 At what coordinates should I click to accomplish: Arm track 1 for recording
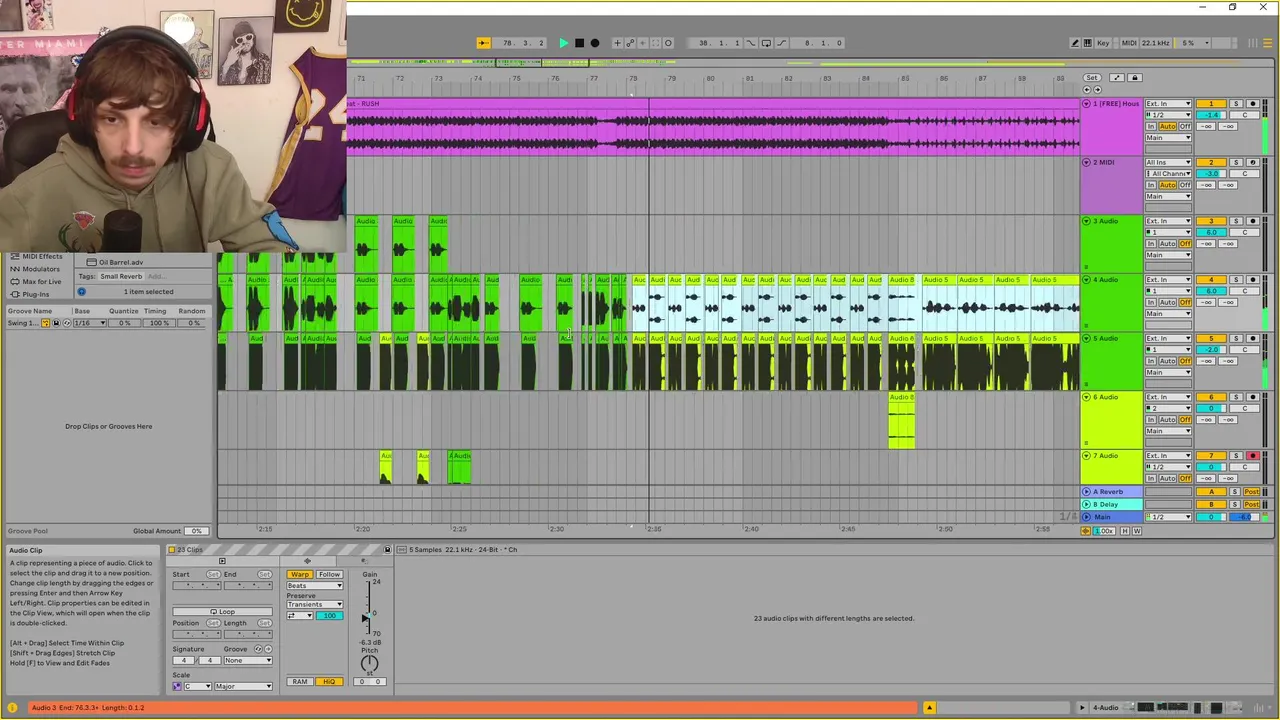[1253, 104]
